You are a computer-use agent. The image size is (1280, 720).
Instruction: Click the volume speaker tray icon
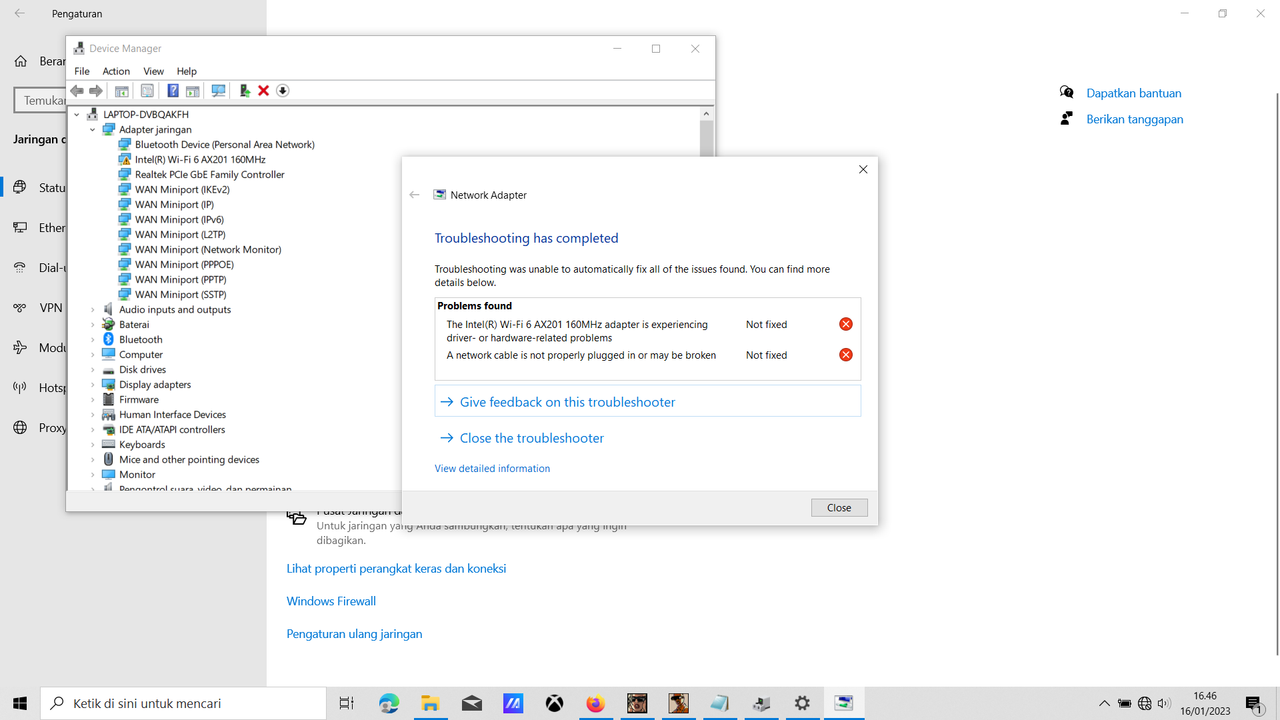click(x=1164, y=703)
